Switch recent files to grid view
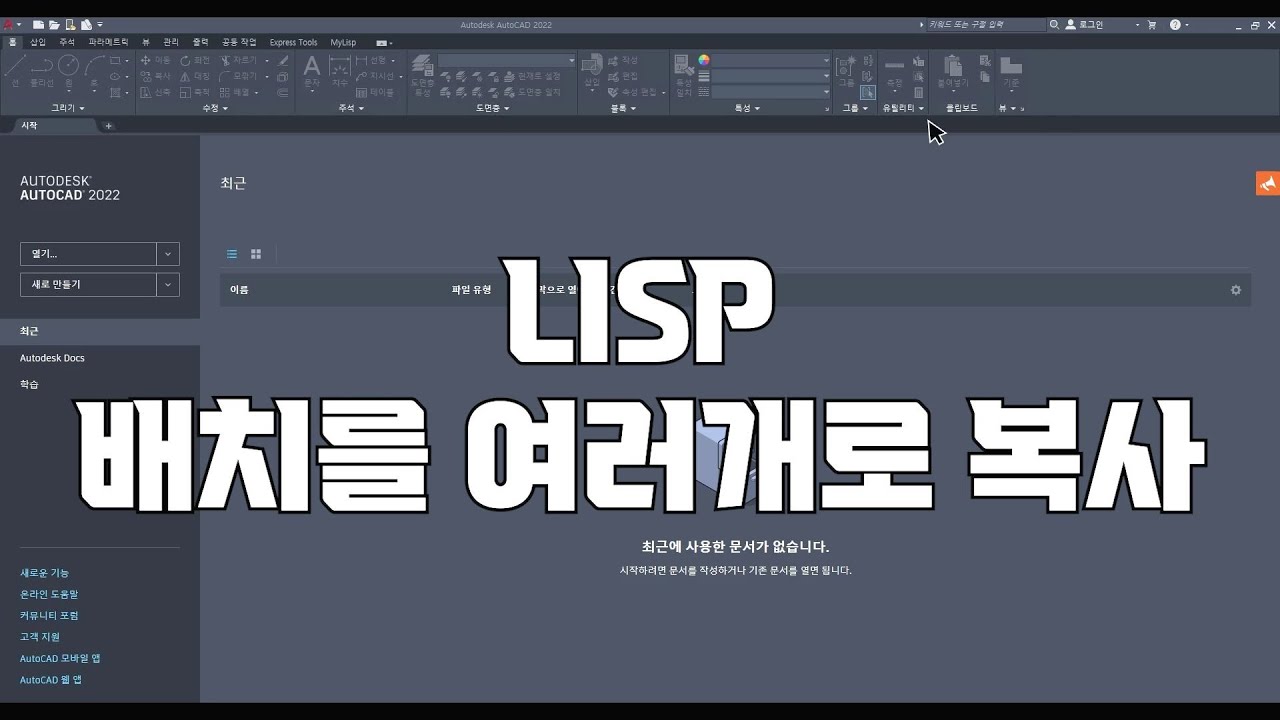The height and width of the screenshot is (720, 1280). point(256,254)
